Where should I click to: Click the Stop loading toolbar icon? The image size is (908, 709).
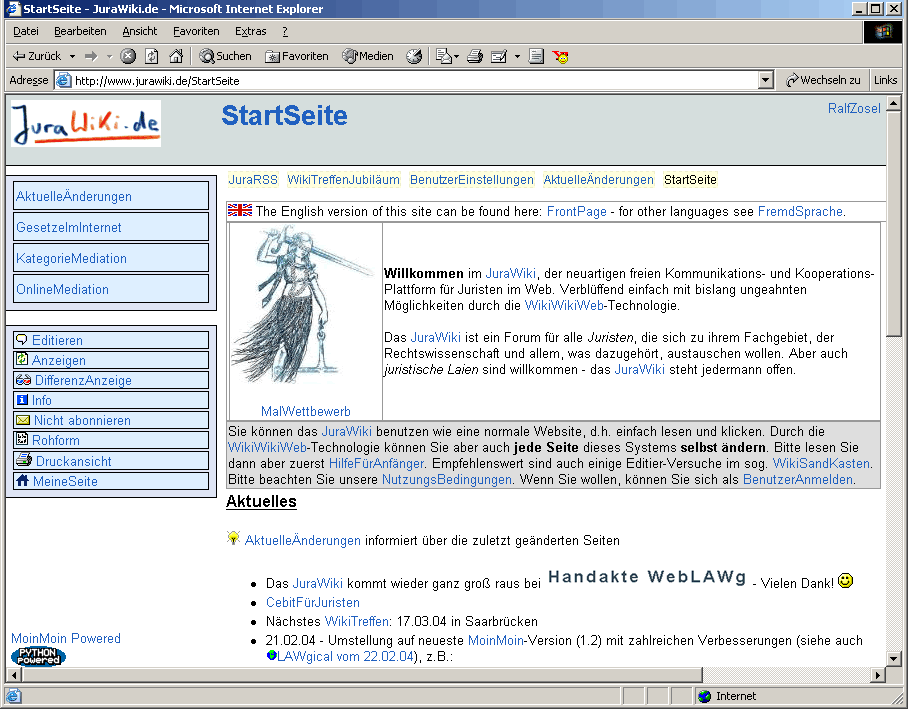(128, 56)
